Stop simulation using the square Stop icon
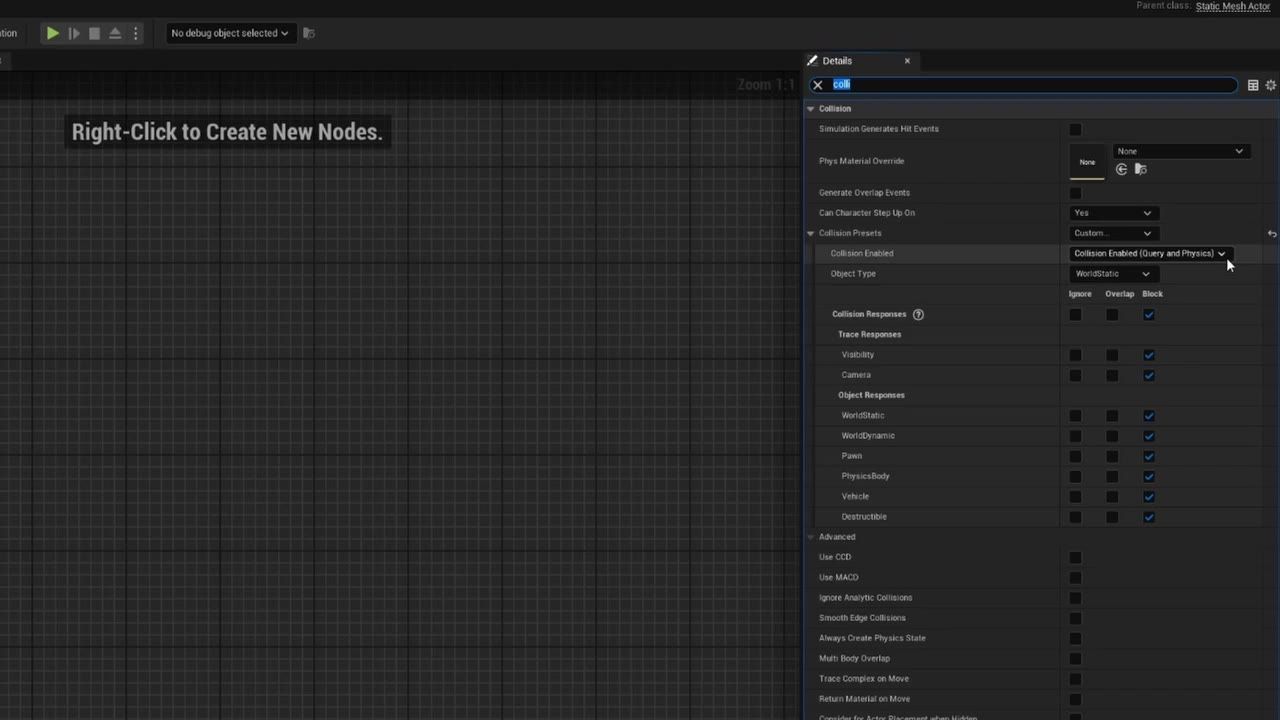This screenshot has height=720, width=1280. coord(94,33)
